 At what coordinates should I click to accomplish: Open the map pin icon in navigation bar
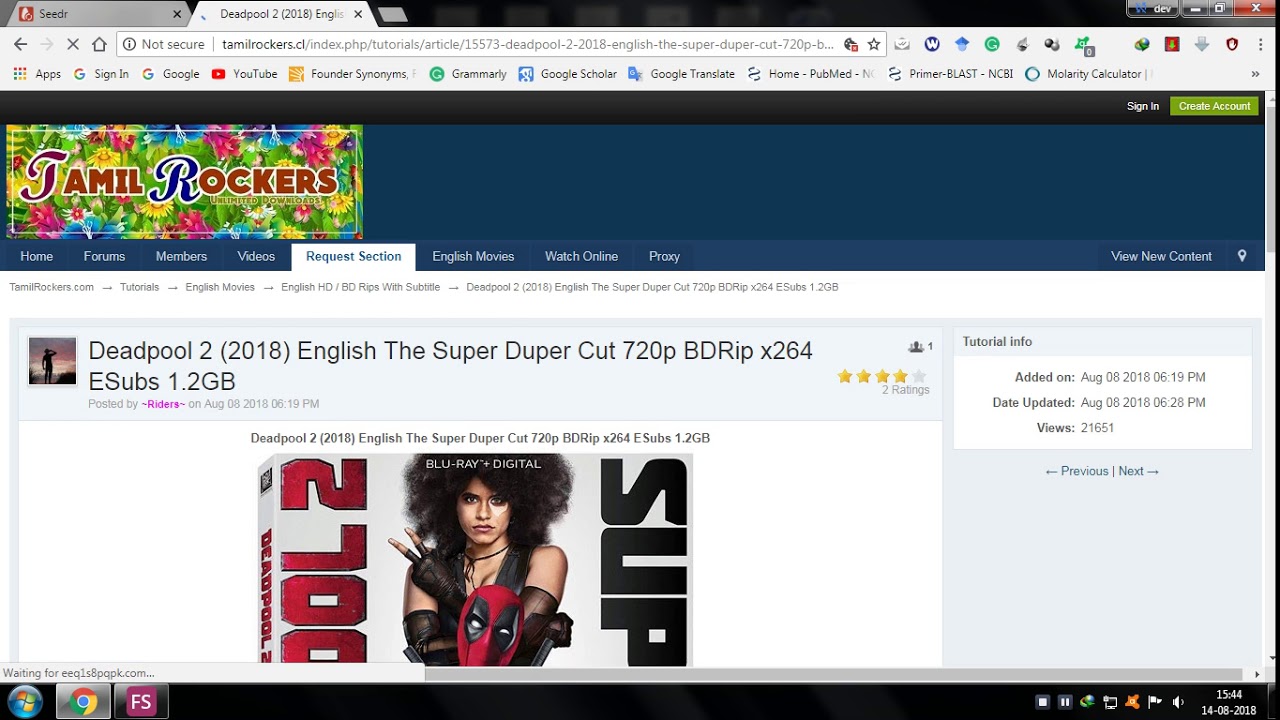click(1242, 256)
